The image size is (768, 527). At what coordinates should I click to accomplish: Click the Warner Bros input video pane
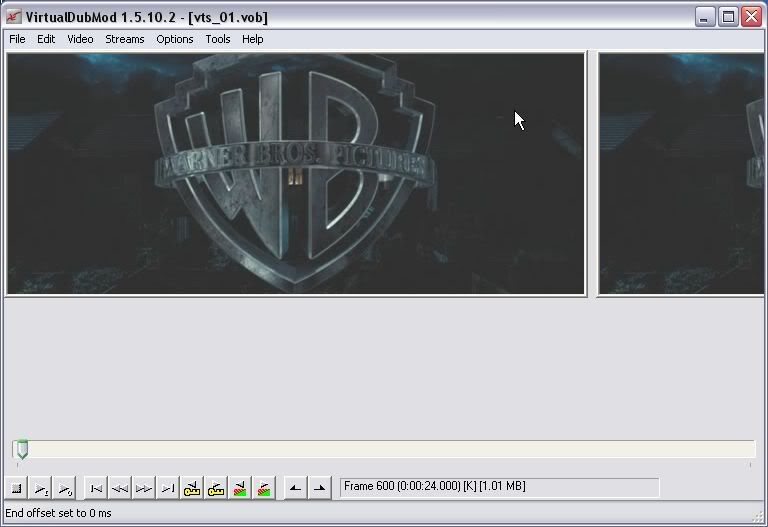click(296, 174)
